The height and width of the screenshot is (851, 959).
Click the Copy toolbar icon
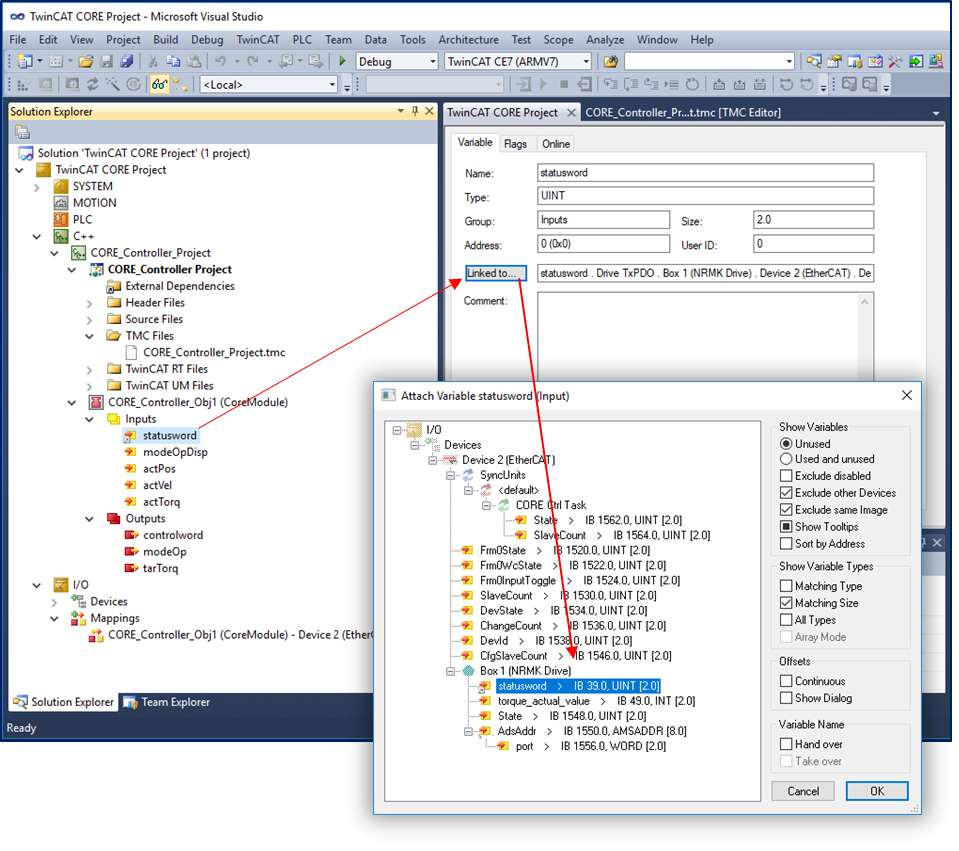[173, 61]
